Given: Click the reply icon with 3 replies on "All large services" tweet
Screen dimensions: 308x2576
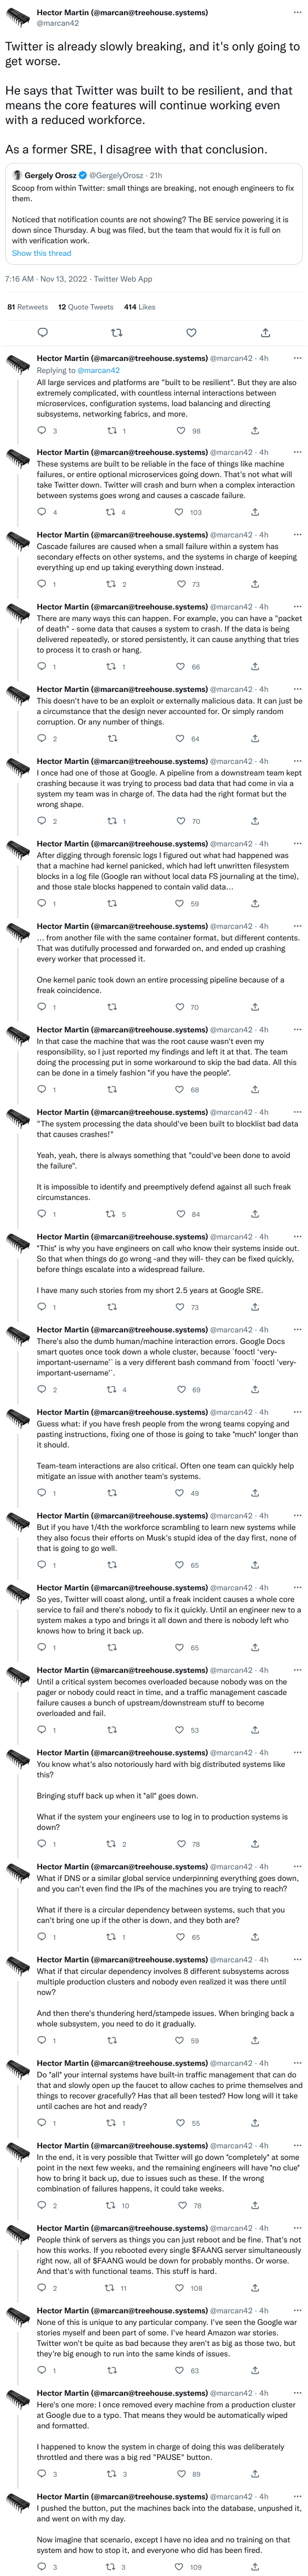Looking at the screenshot, I should coord(42,430).
